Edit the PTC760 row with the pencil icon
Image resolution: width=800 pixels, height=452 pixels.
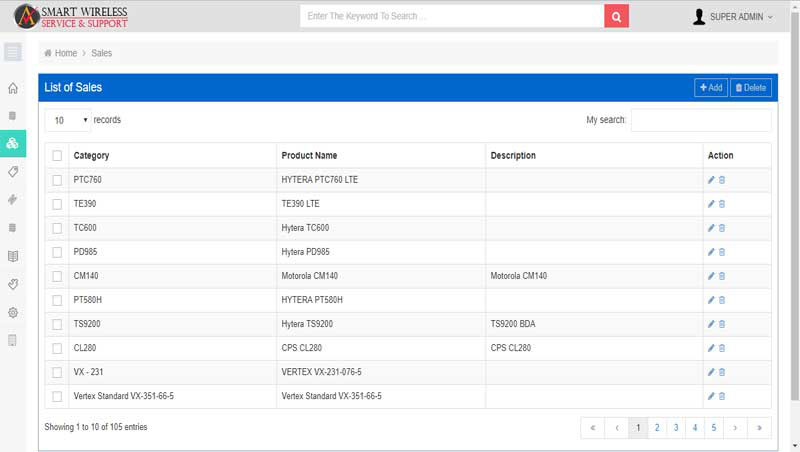(x=711, y=180)
